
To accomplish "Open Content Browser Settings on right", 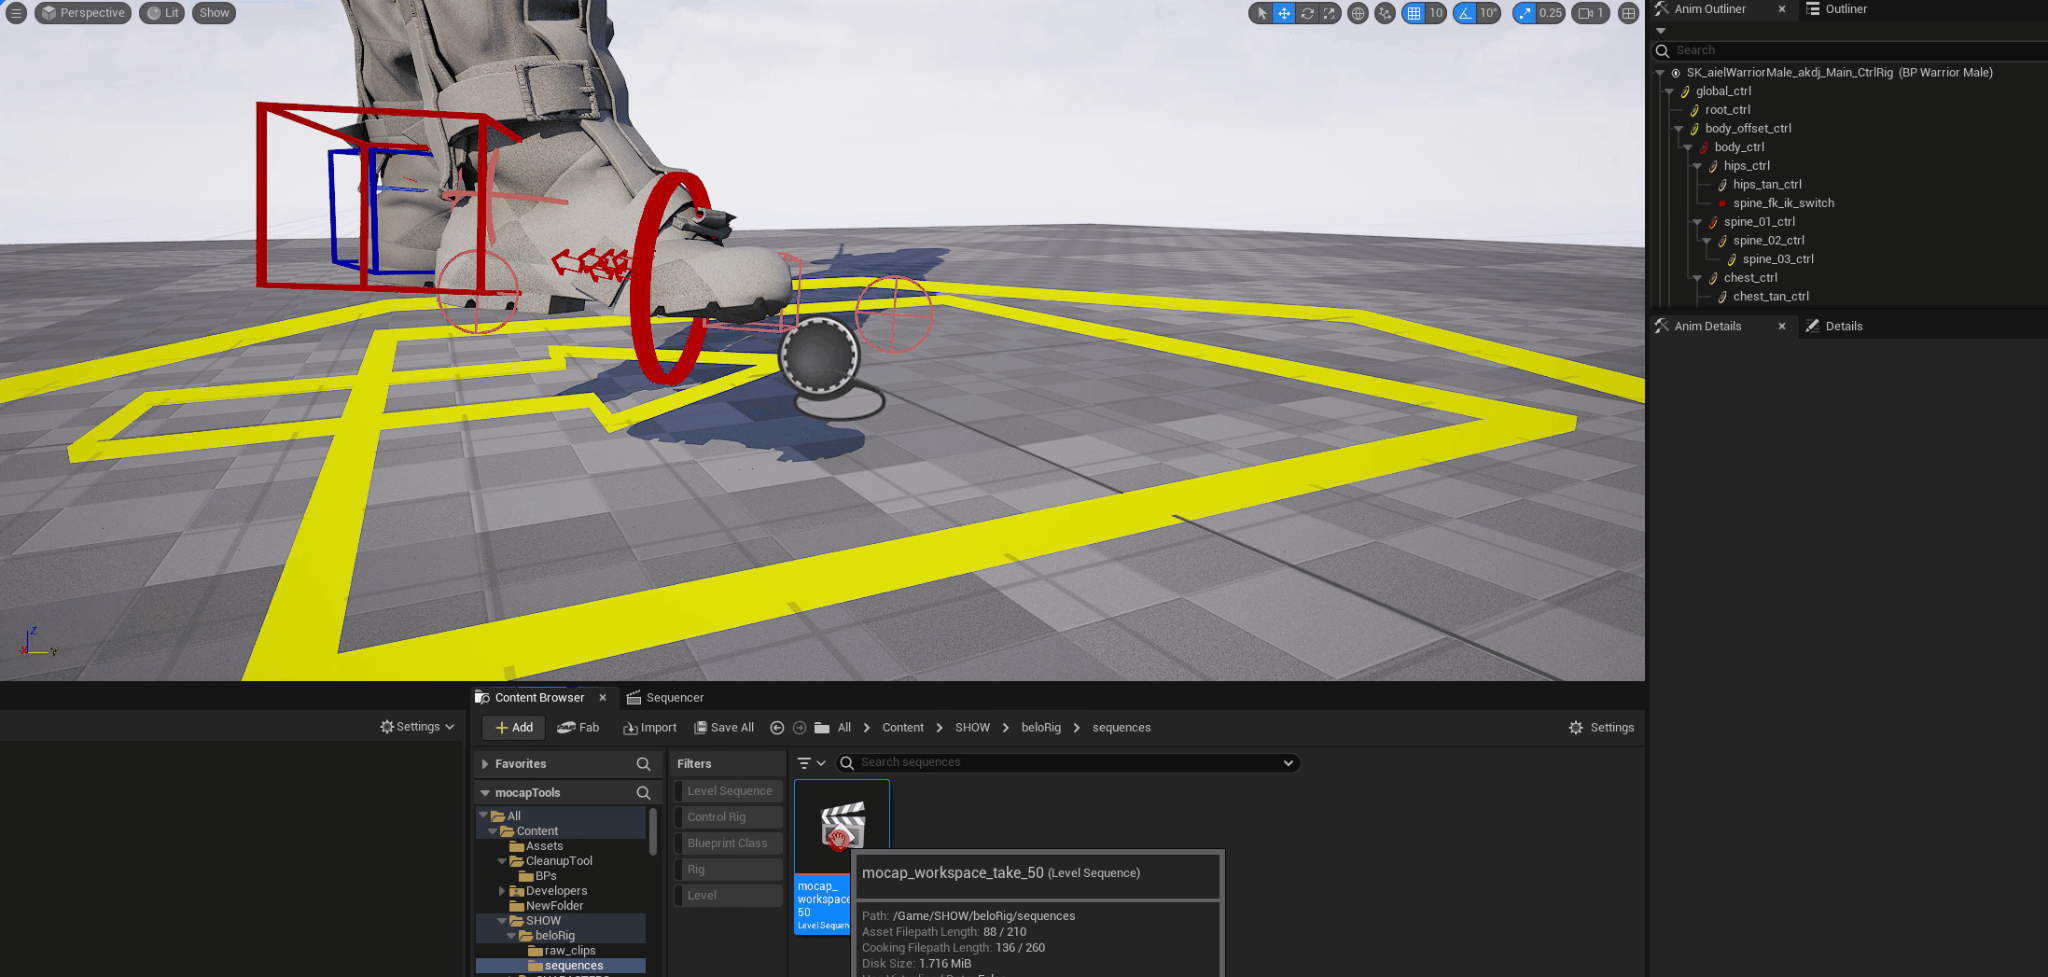I will (1601, 727).
